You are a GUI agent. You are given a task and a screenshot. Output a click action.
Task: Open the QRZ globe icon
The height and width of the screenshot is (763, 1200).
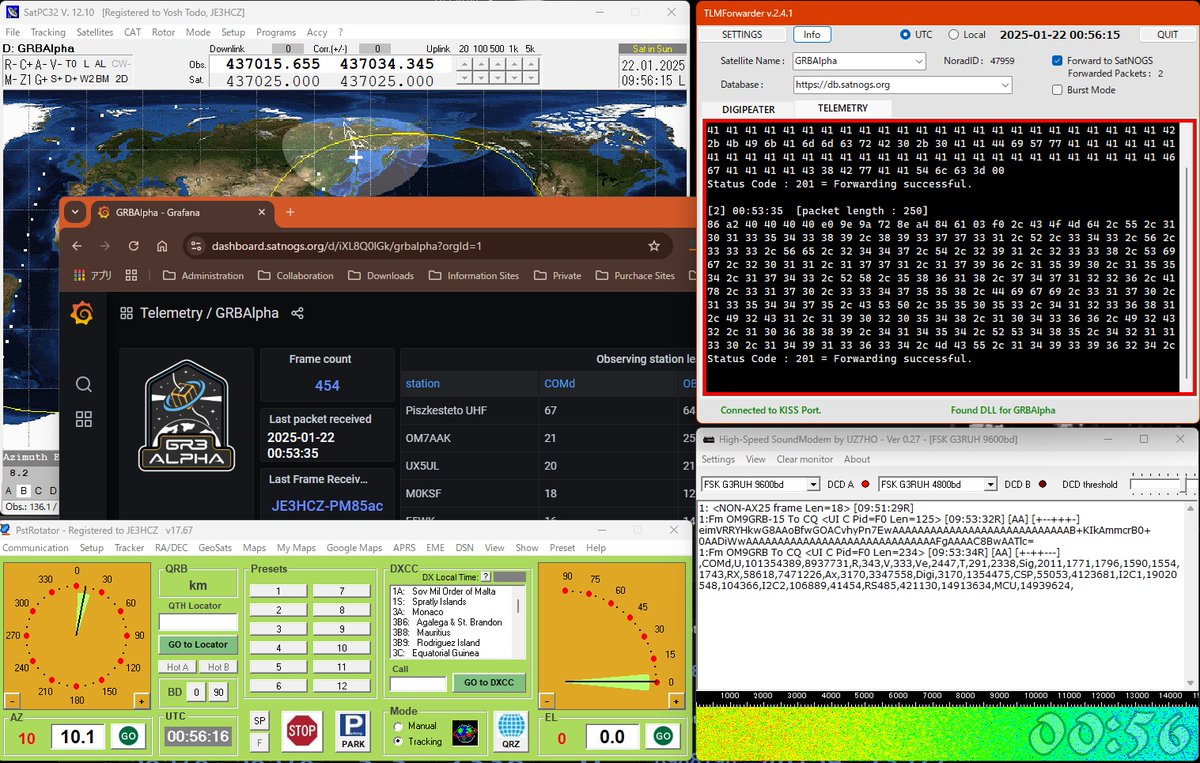511,730
